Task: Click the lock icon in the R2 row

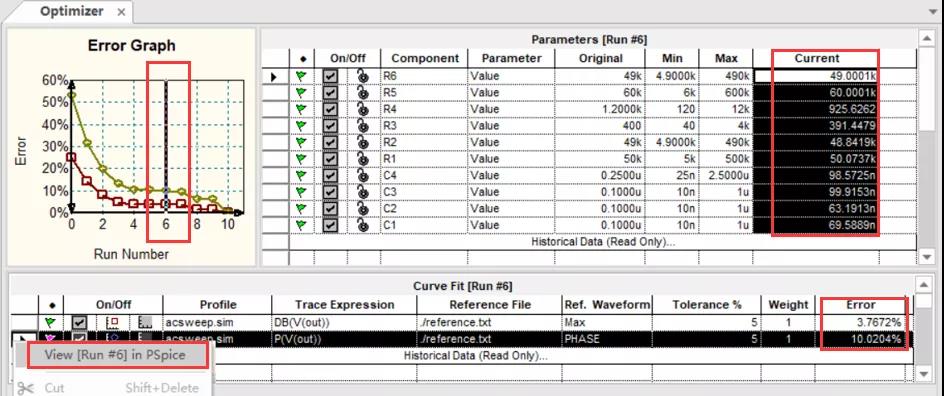Action: pyautogui.click(x=361, y=142)
